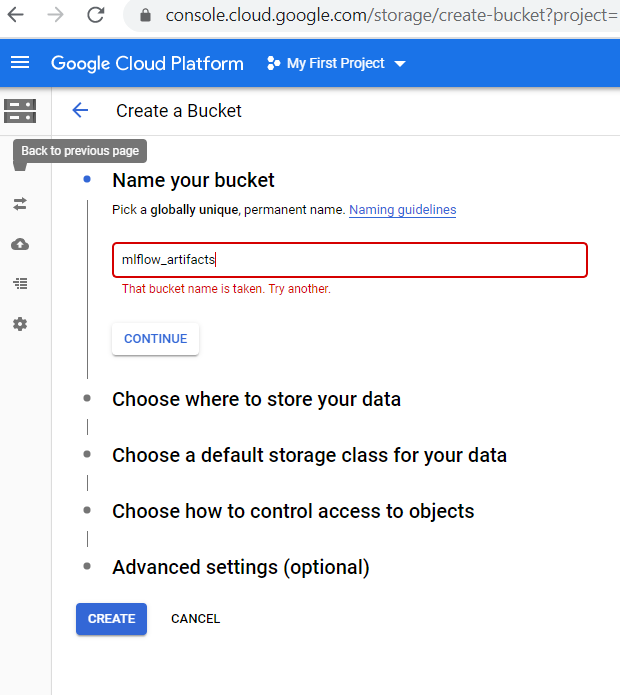The height and width of the screenshot is (695, 620).
Task: Open the Transfer arrows sidebar icon
Action: tap(20, 204)
